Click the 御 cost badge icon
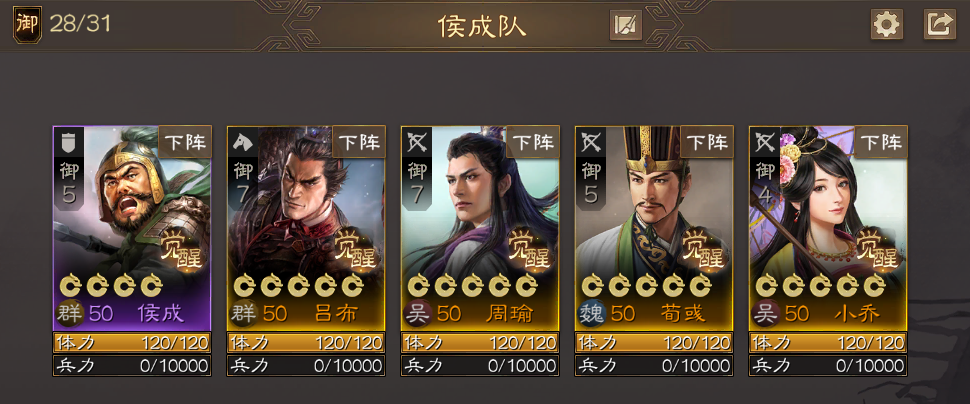Image resolution: width=970 pixels, height=404 pixels. pos(27,24)
